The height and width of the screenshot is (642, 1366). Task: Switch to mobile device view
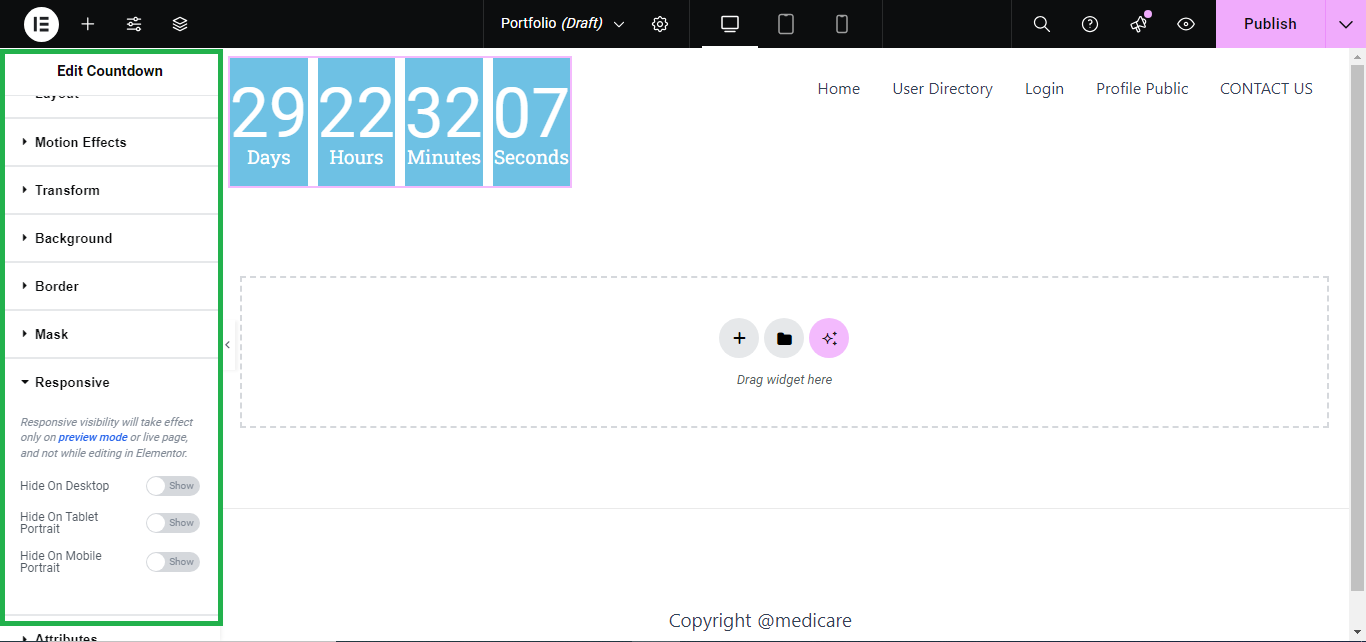click(x=842, y=24)
